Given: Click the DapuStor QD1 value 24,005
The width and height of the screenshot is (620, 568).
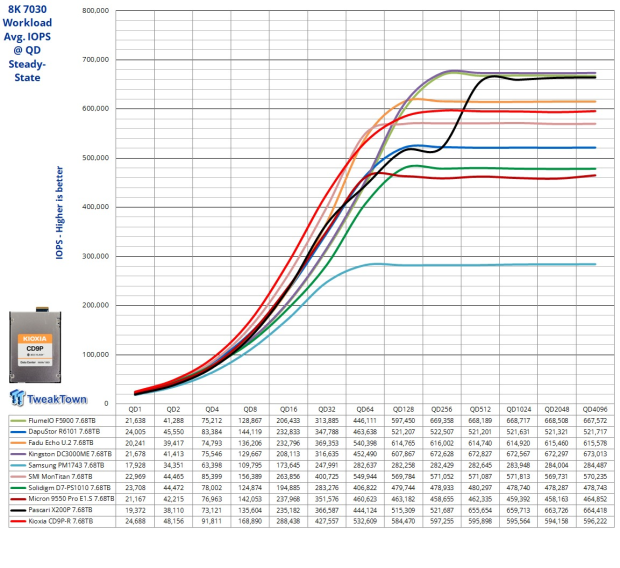Looking at the screenshot, I should coord(135,432).
